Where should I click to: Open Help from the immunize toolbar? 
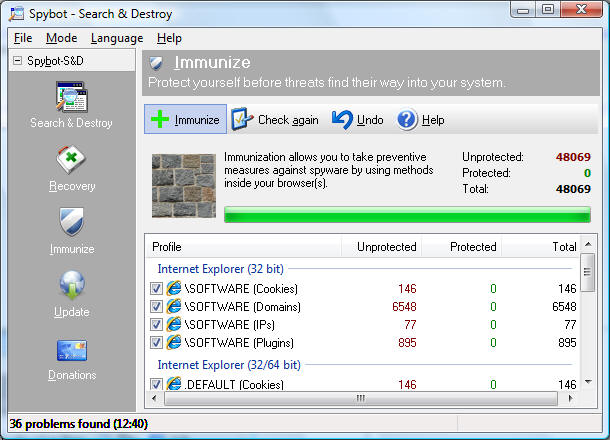tap(420, 120)
